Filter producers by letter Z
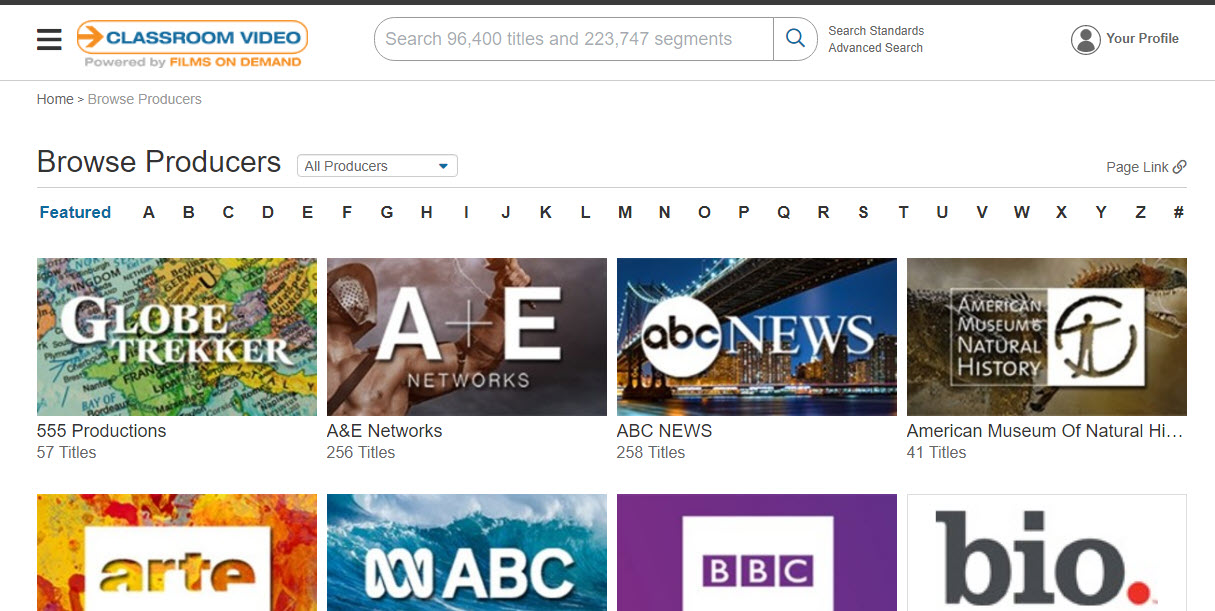 (1140, 212)
